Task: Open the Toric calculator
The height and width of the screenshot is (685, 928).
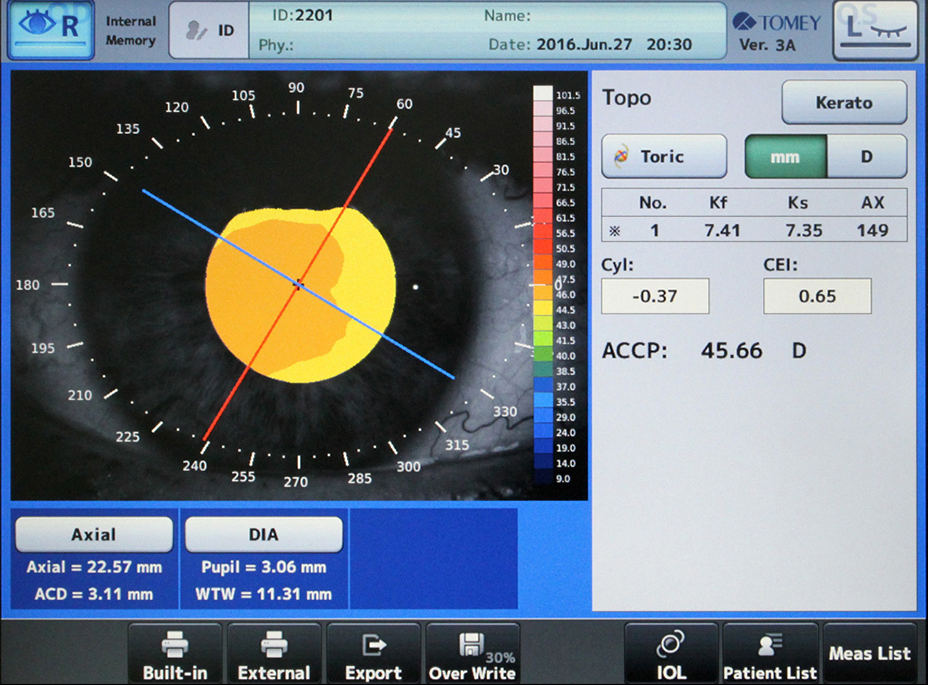Action: [664, 157]
